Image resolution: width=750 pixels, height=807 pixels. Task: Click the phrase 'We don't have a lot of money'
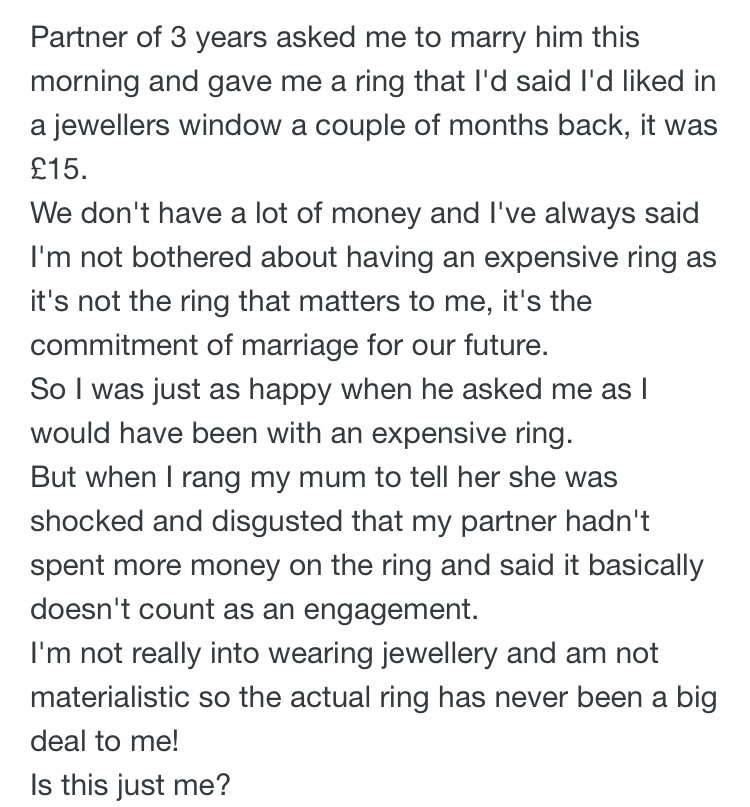click(225, 214)
